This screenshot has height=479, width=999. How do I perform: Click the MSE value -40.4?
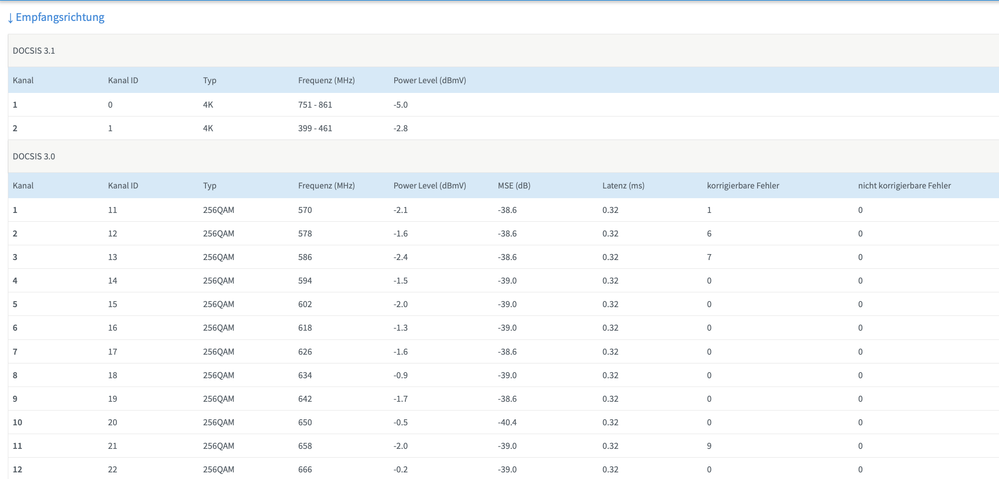pyautogui.click(x=507, y=422)
